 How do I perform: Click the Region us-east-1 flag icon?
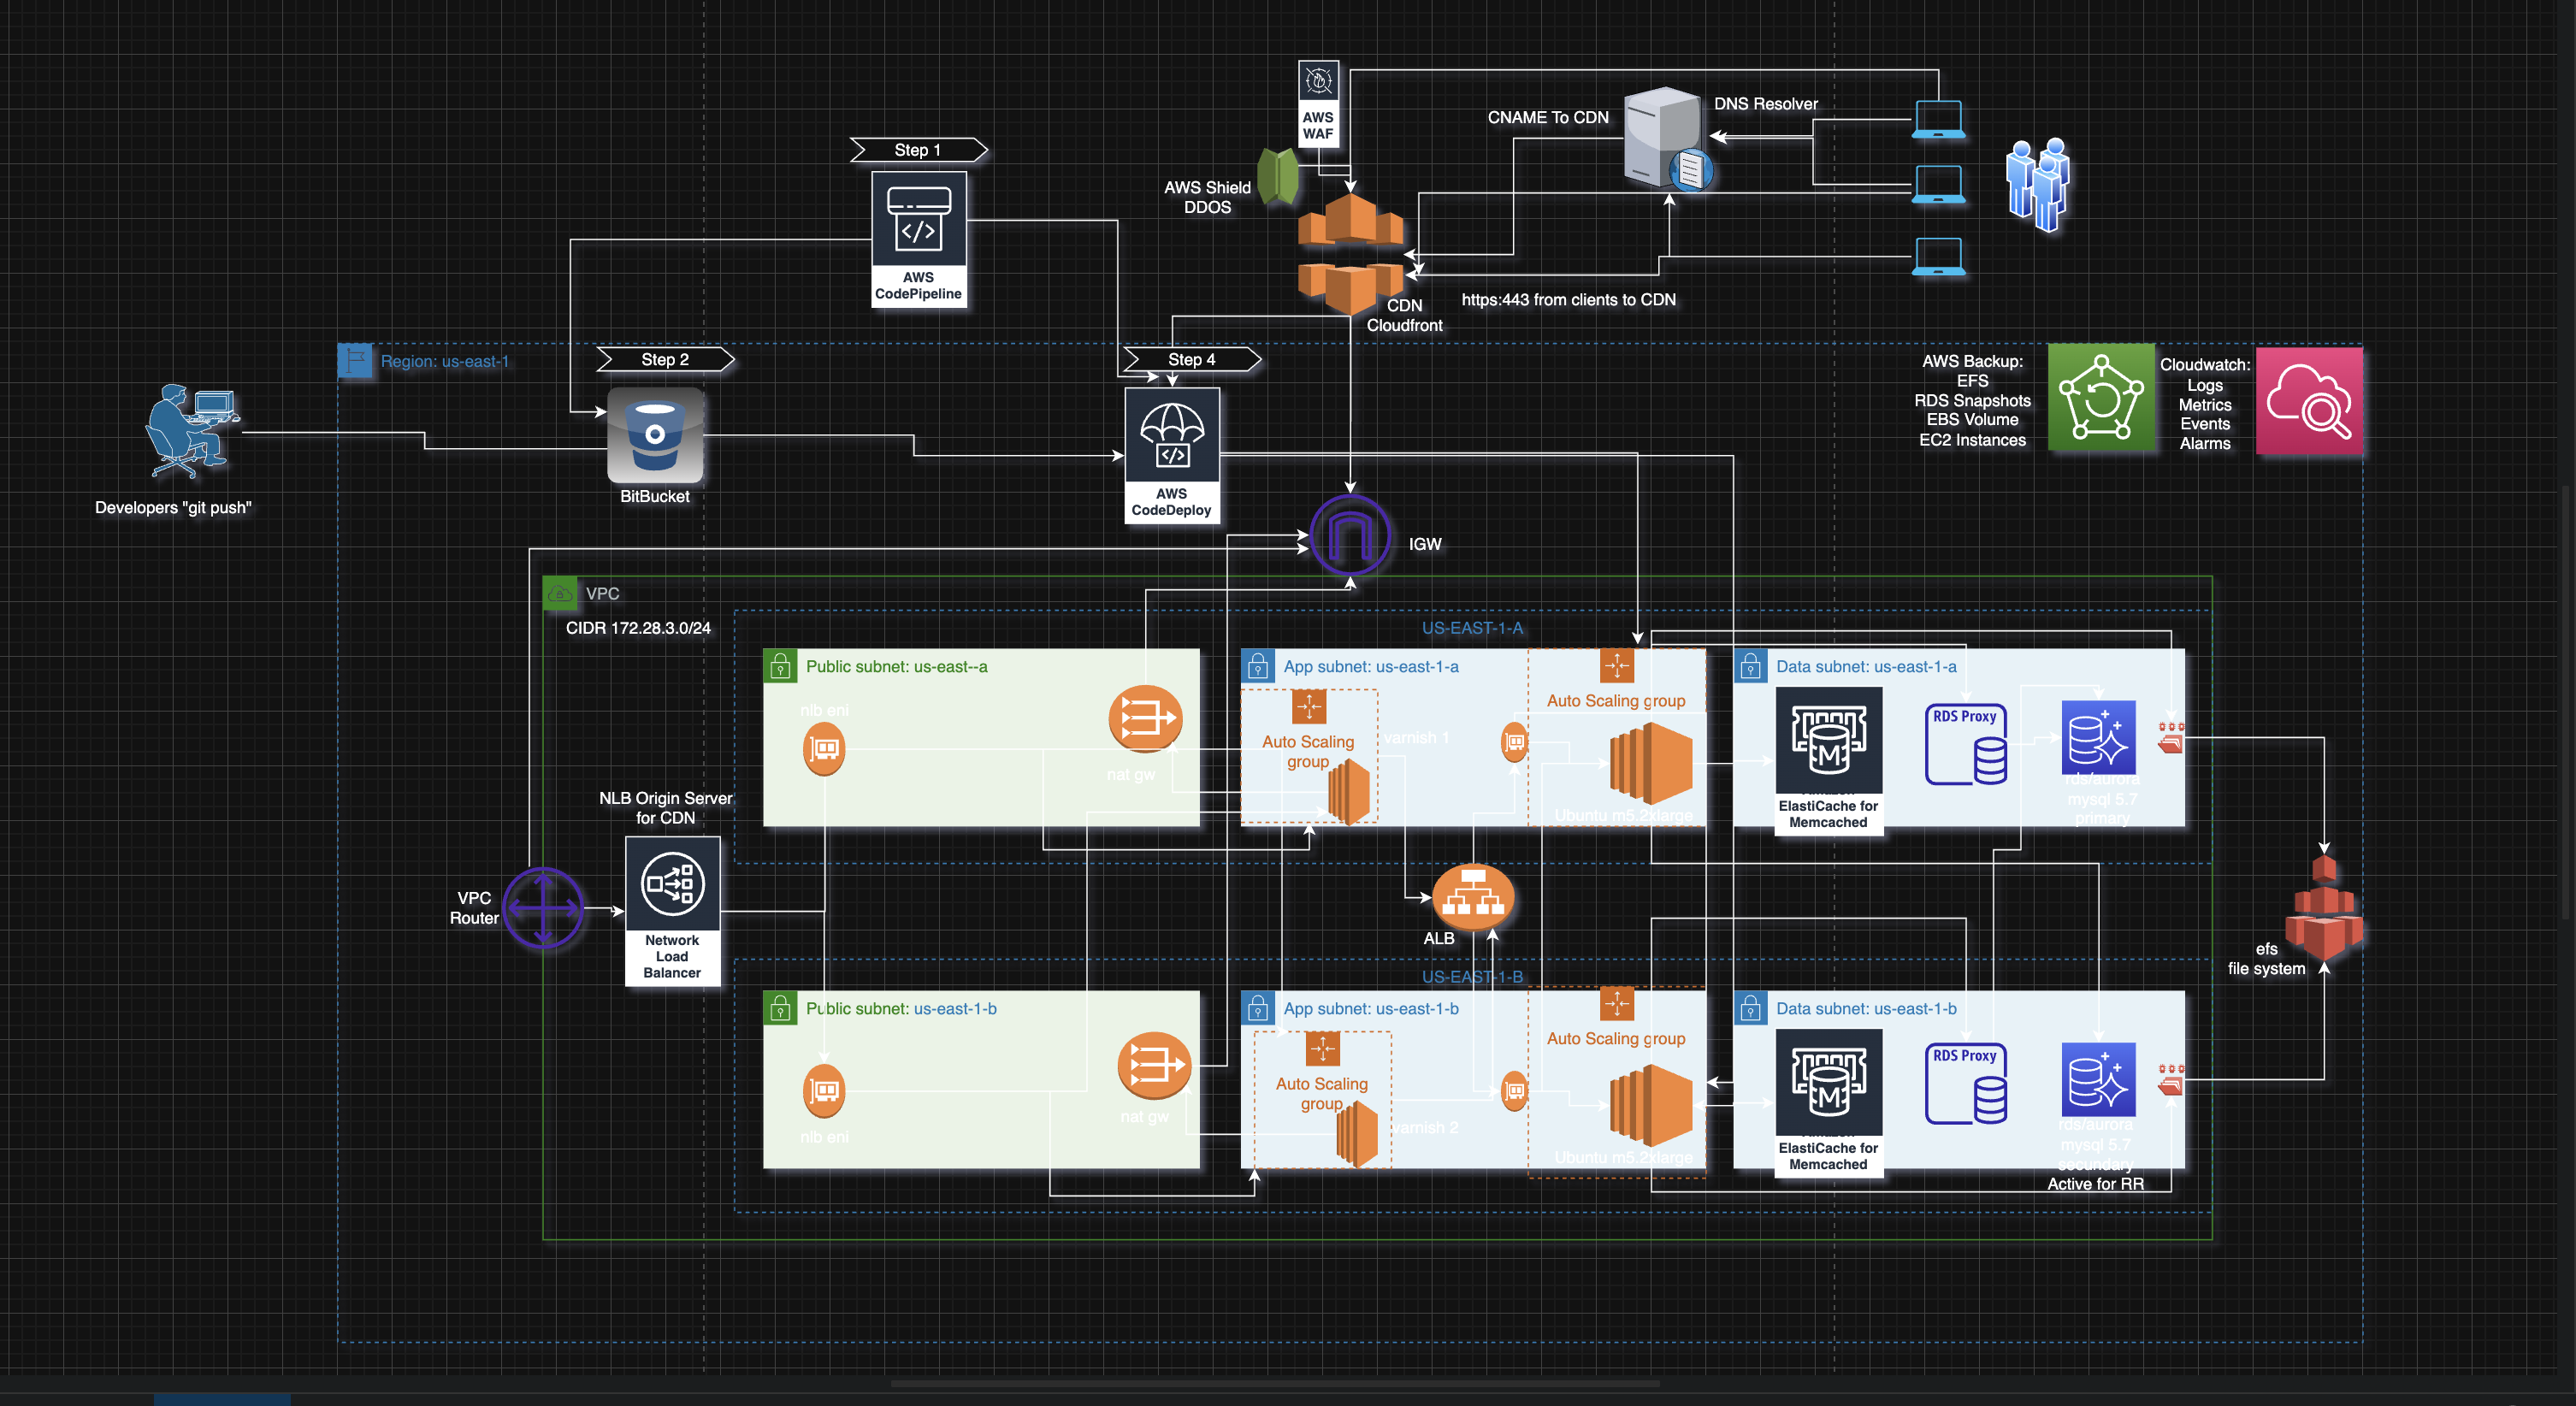pyautogui.click(x=354, y=360)
